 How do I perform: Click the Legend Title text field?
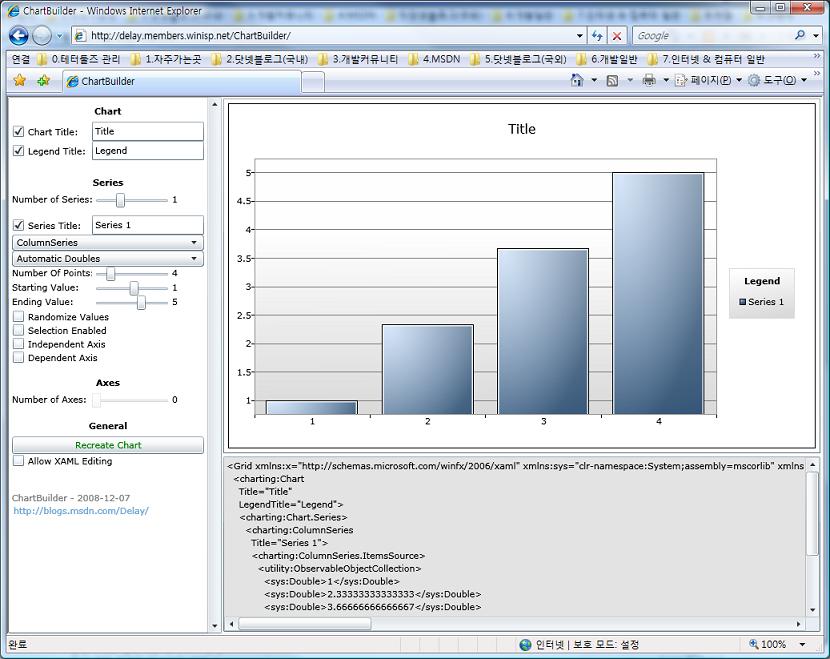click(148, 151)
